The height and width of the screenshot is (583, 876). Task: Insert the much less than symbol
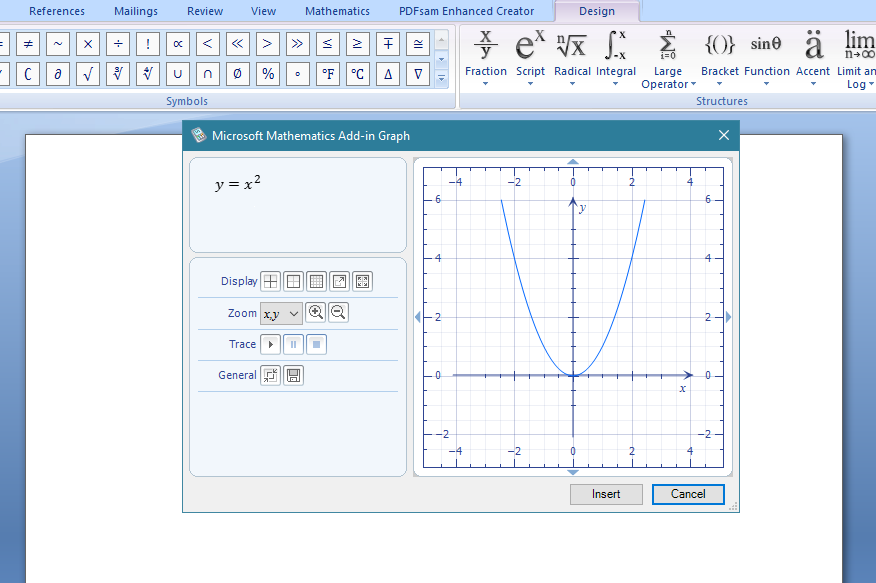click(238, 44)
